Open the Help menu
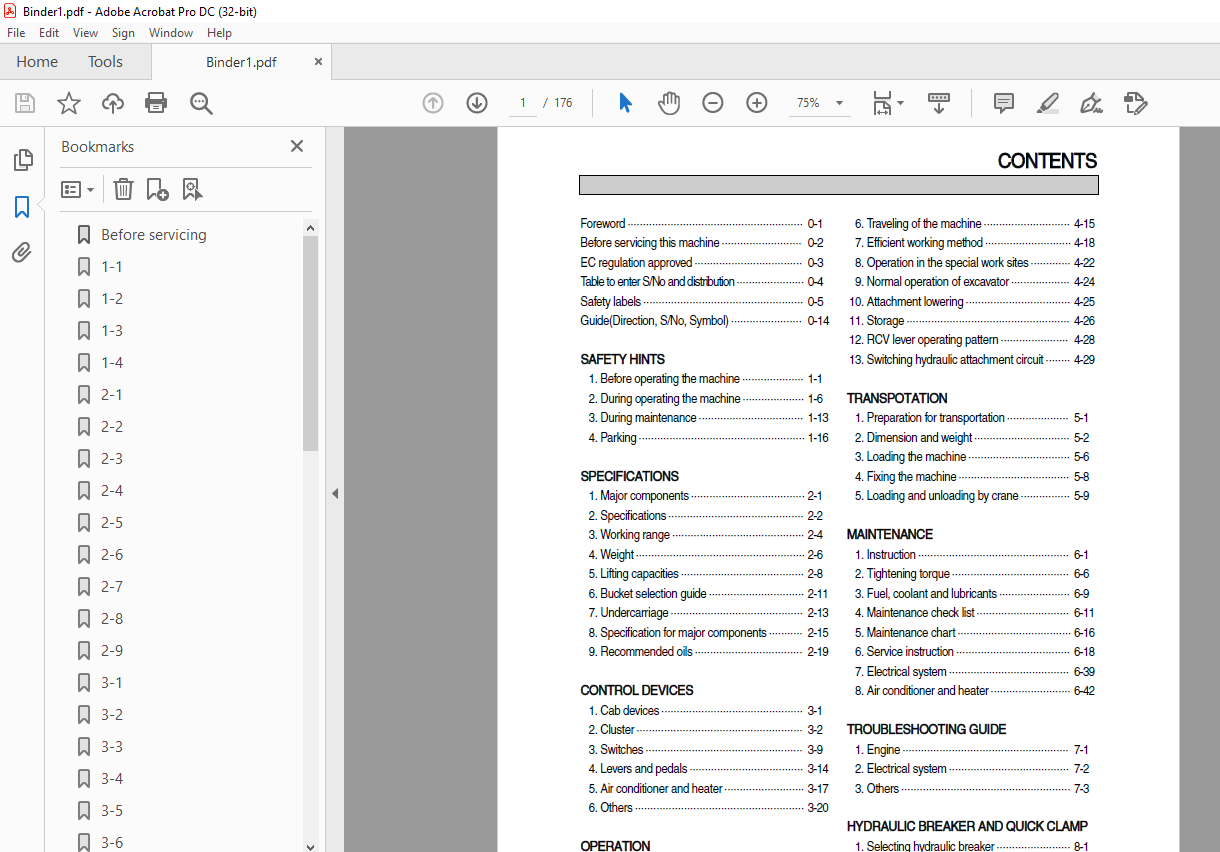This screenshot has height=852, width=1220. [x=219, y=33]
